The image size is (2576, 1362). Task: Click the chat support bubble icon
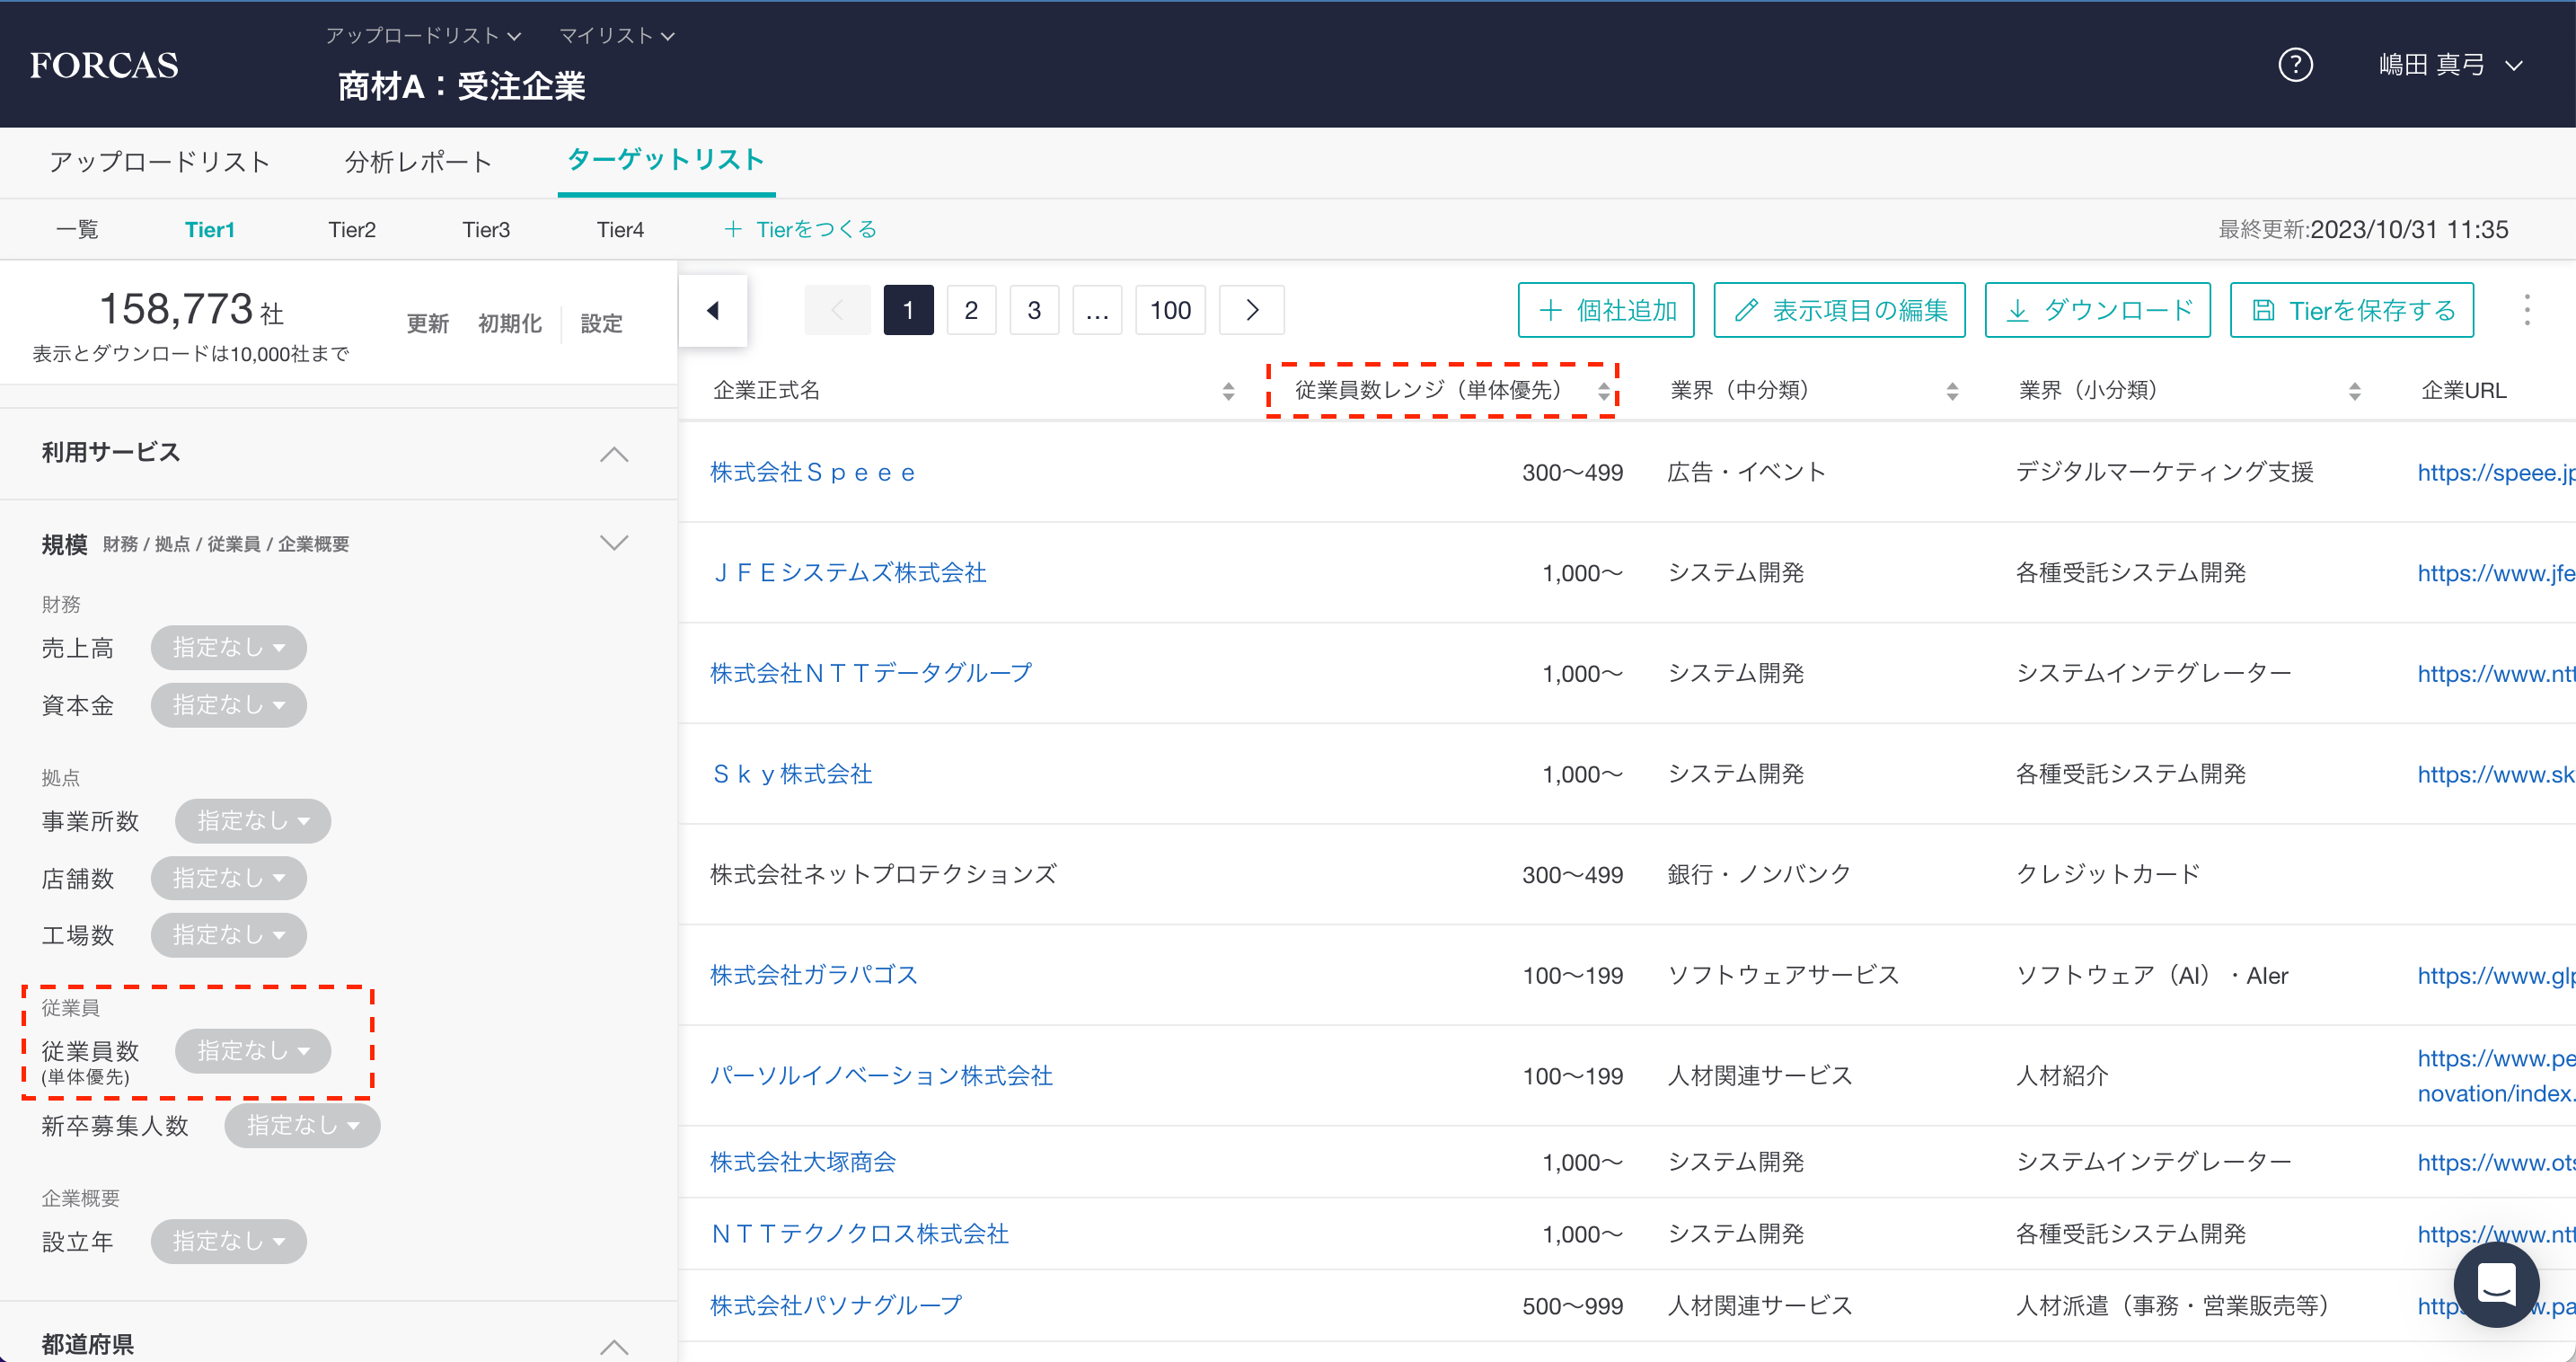click(x=2496, y=1284)
